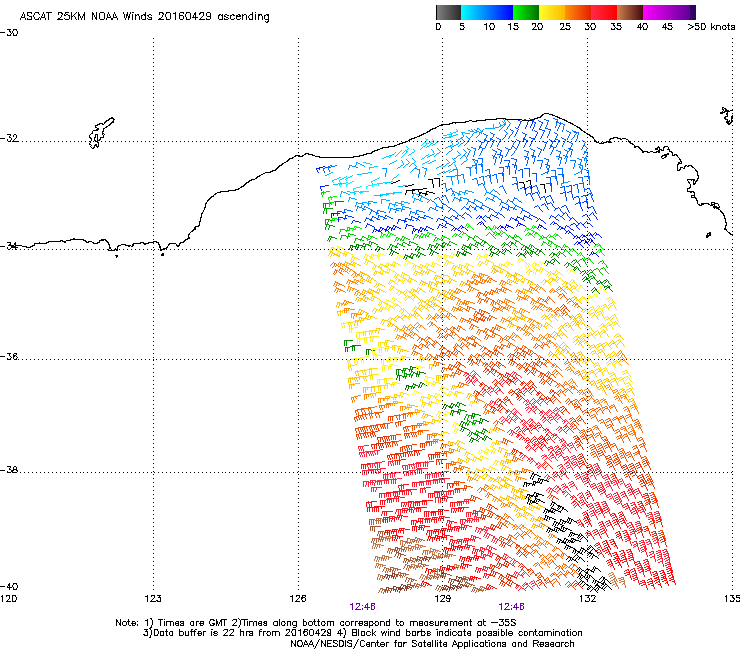Click the "12:48" time label right of 129
This screenshot has height=650, width=740.
(x=512, y=607)
